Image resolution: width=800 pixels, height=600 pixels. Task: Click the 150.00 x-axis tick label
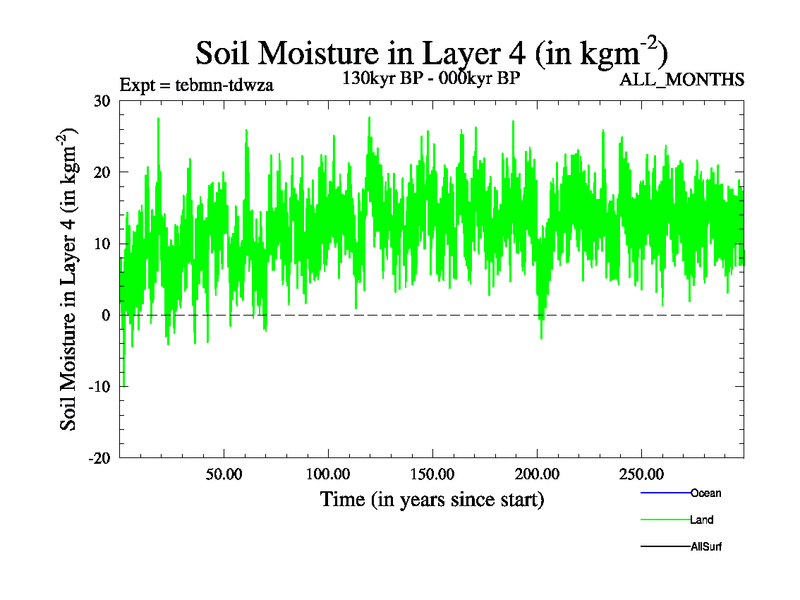pos(432,472)
